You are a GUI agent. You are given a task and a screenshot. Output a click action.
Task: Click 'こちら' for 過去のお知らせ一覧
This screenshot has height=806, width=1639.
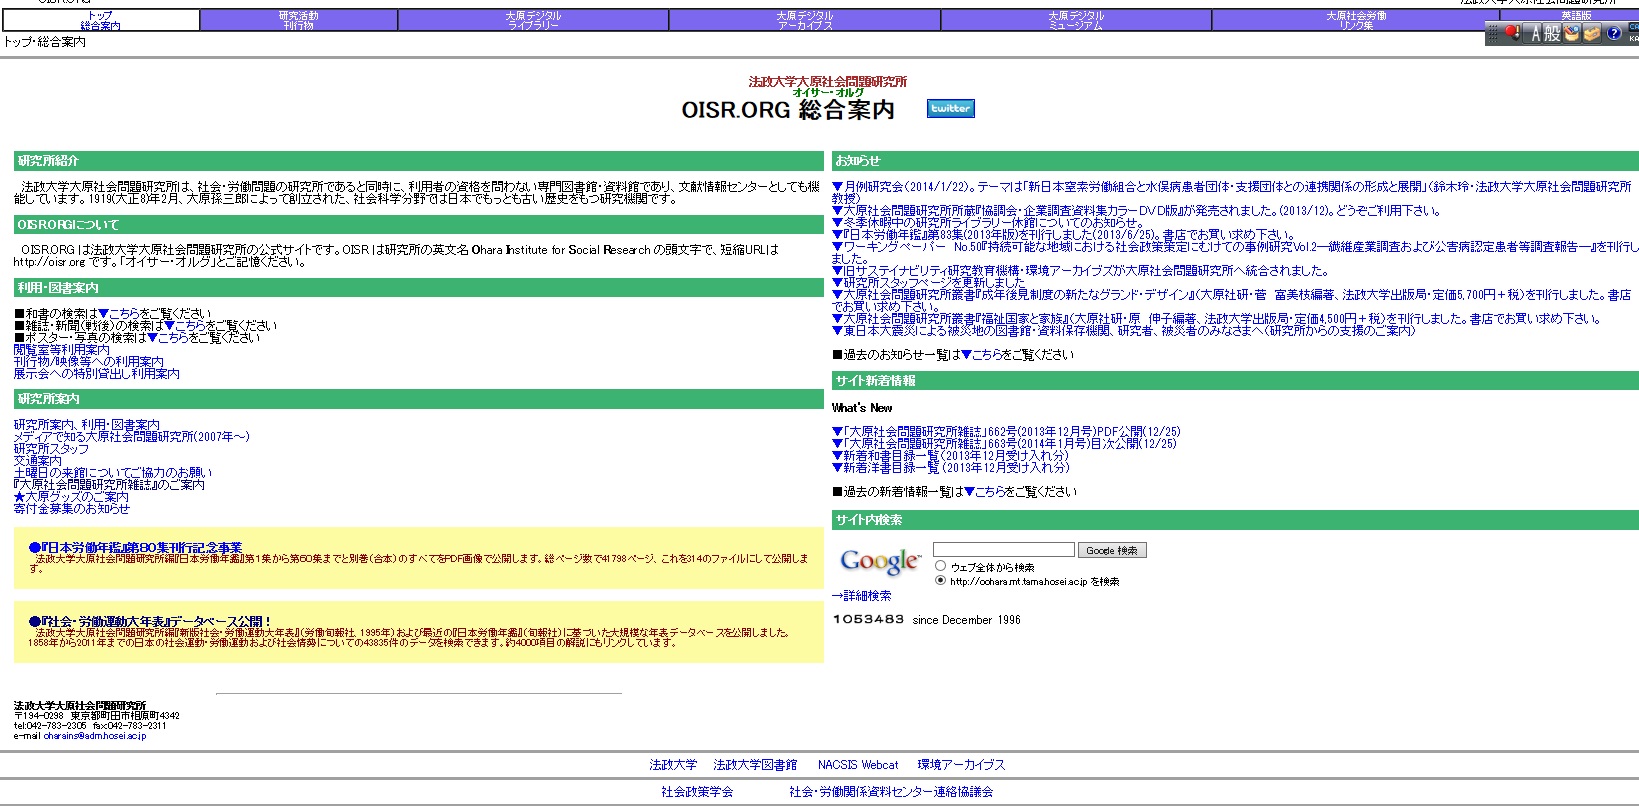(981, 355)
